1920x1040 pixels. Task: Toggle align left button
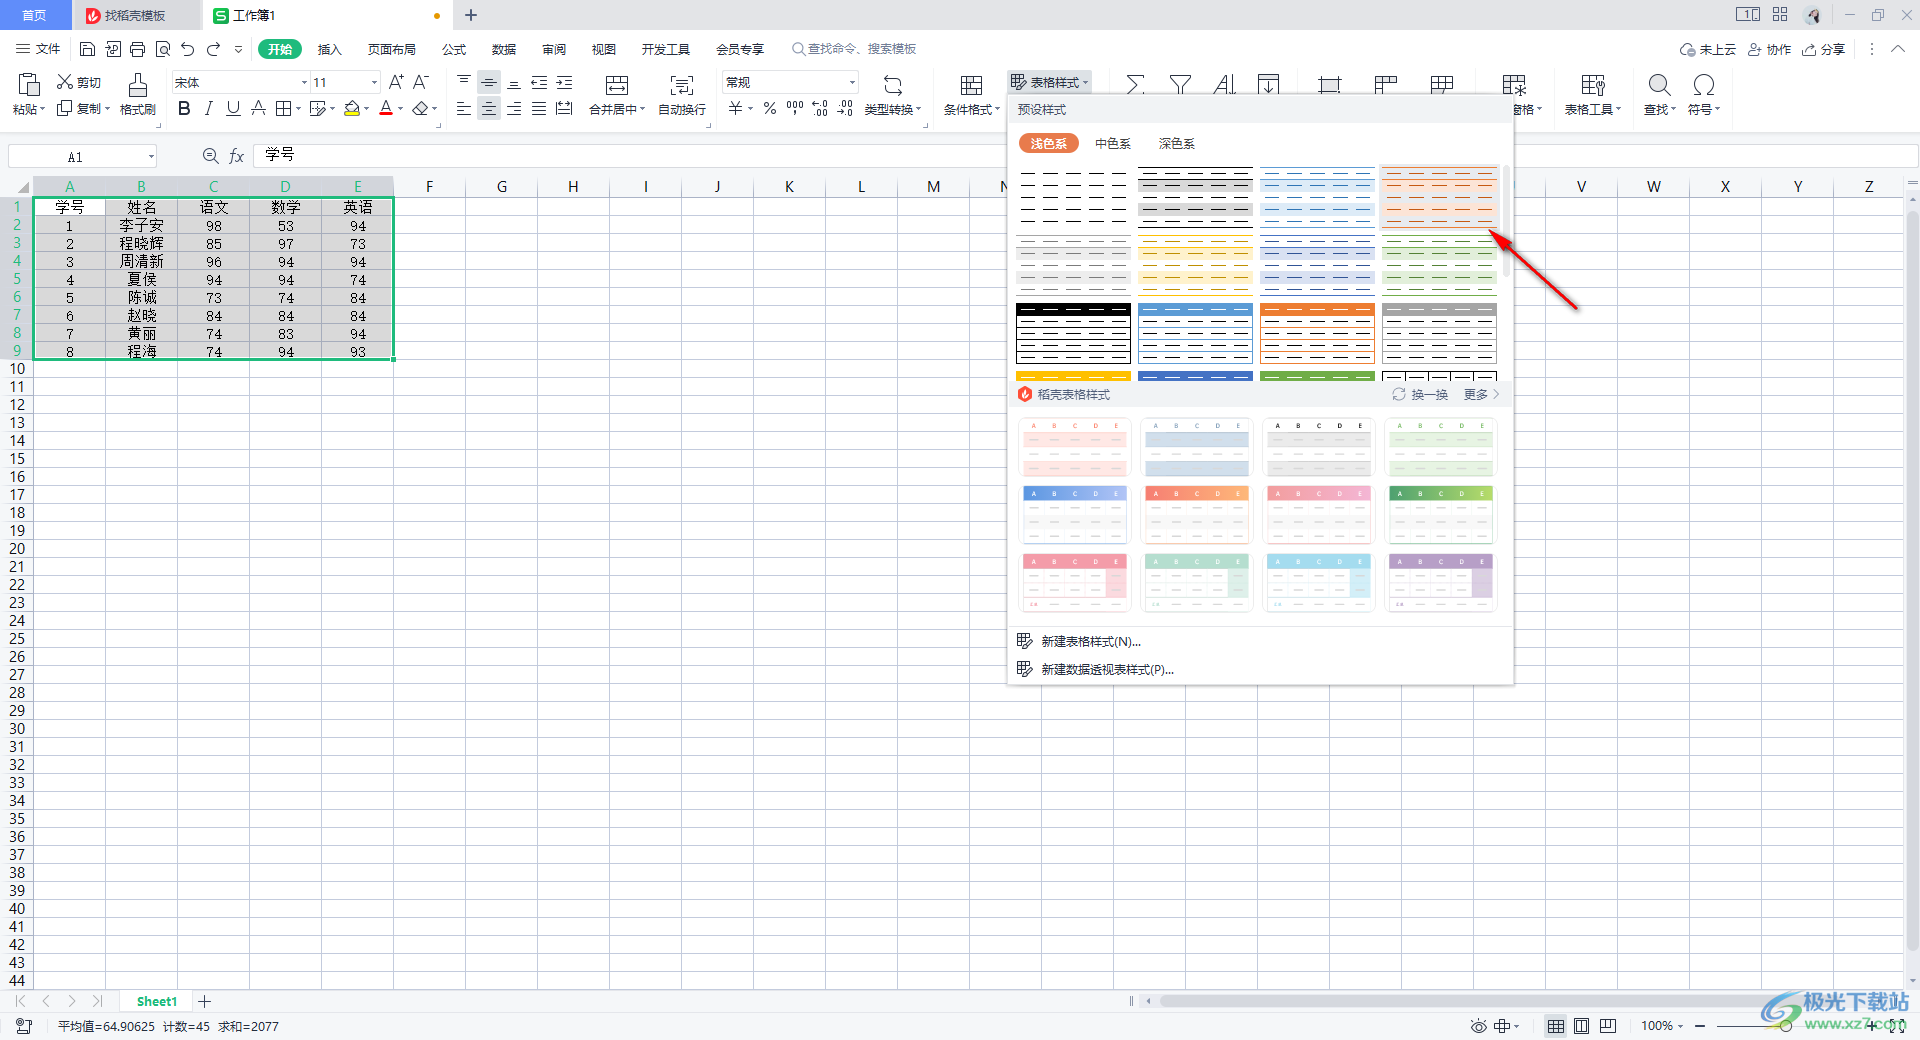point(464,108)
